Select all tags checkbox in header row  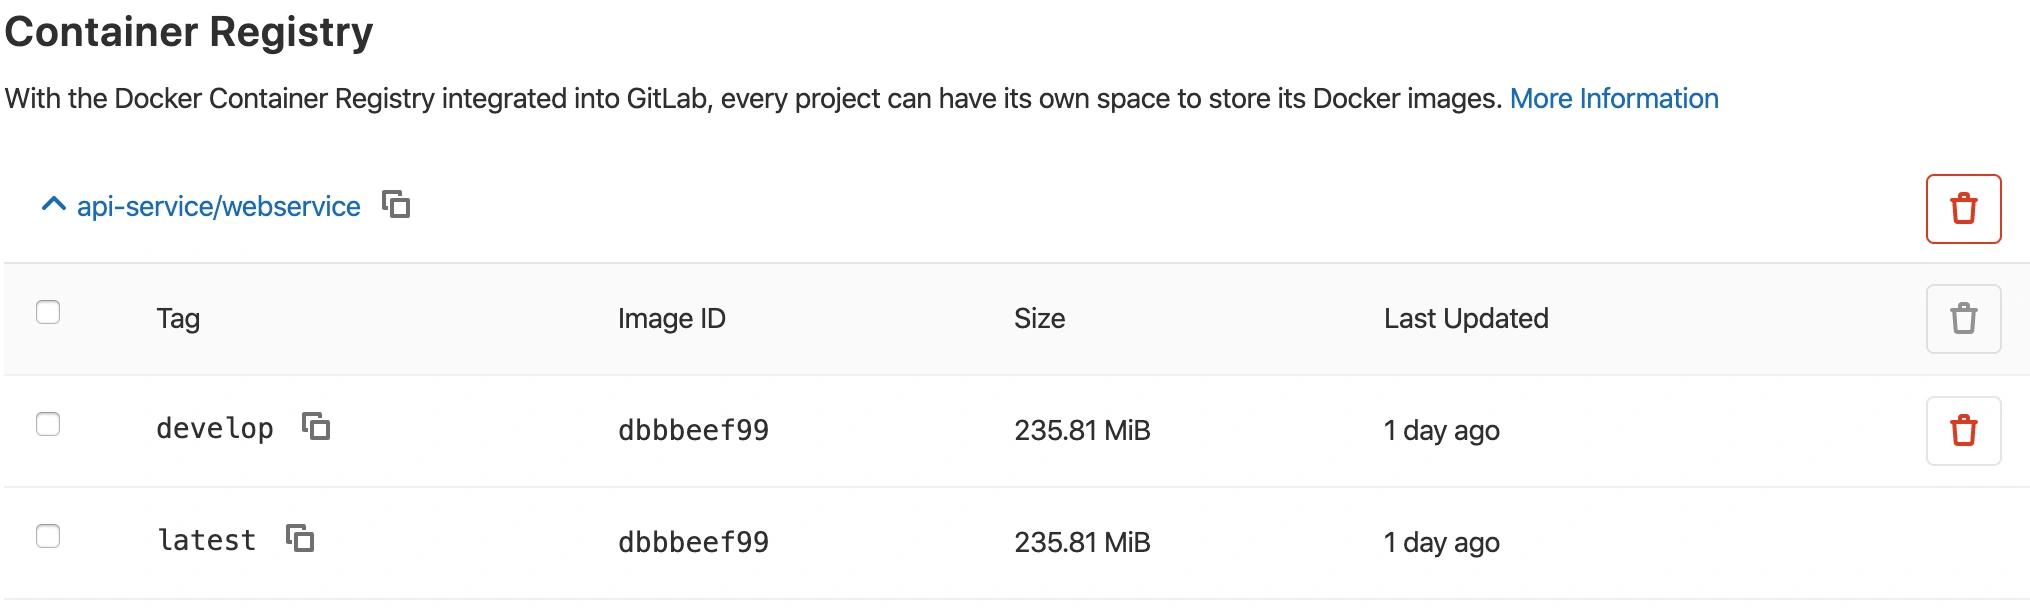[x=48, y=312]
